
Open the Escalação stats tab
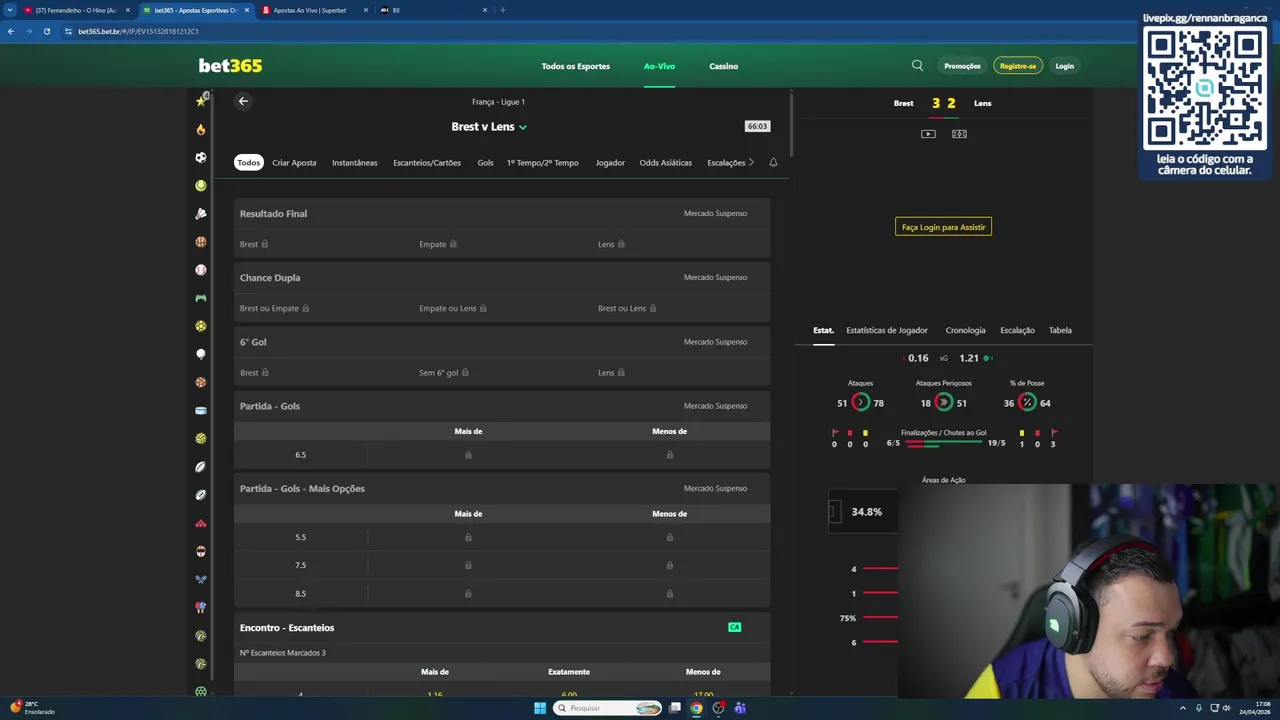(1017, 330)
